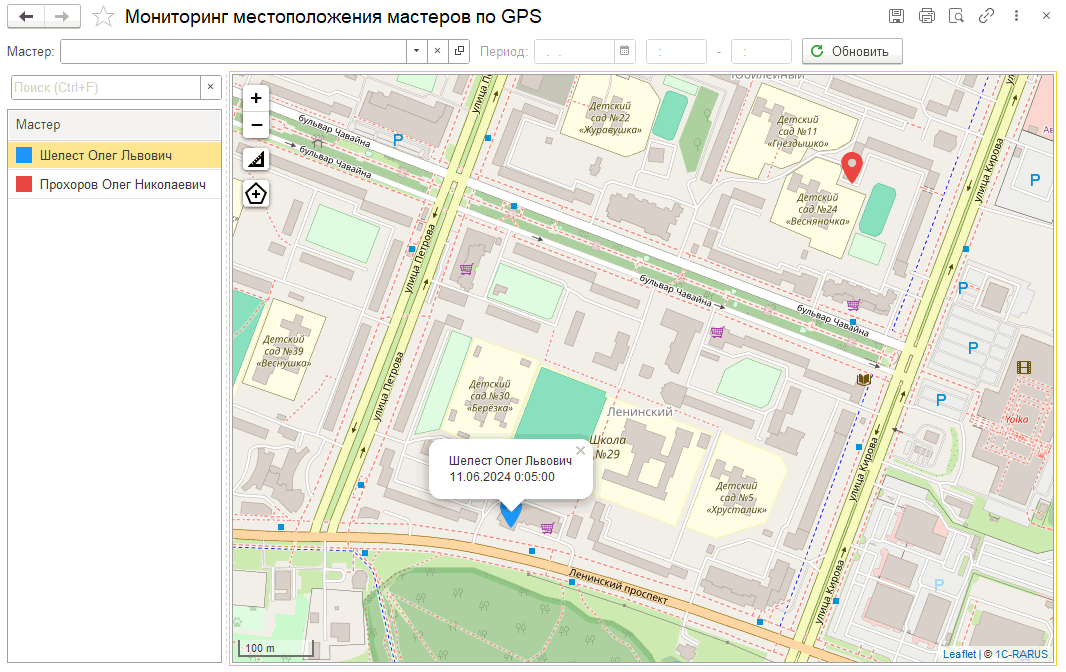Click the Детский сад №30 «Берёзка» label

click(x=489, y=396)
